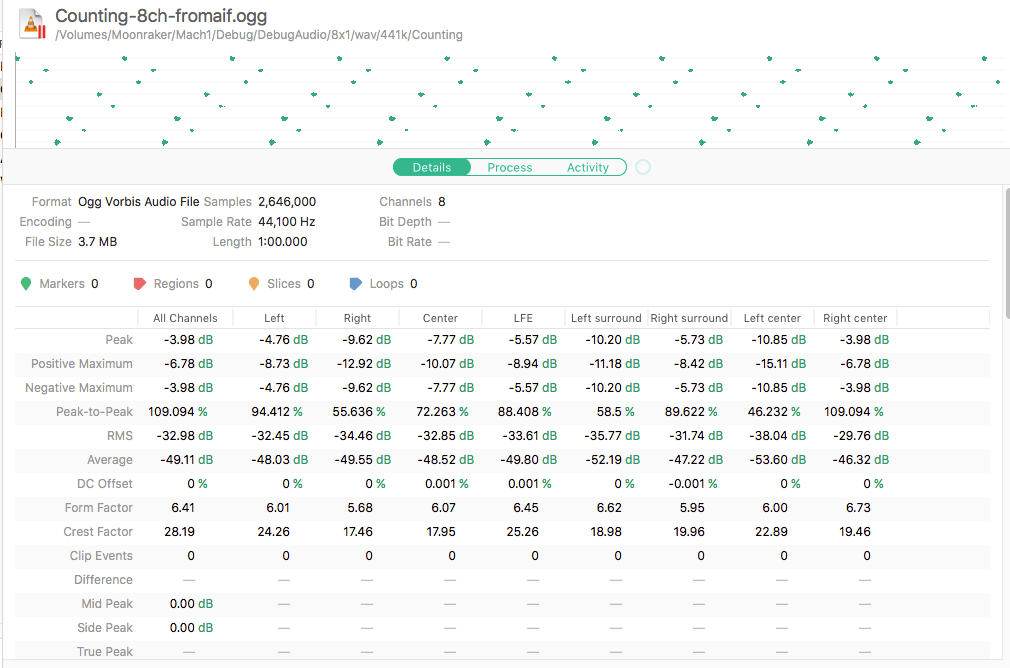This screenshot has height=668, width=1010.
Task: Show the Activity tab
Action: 587,167
